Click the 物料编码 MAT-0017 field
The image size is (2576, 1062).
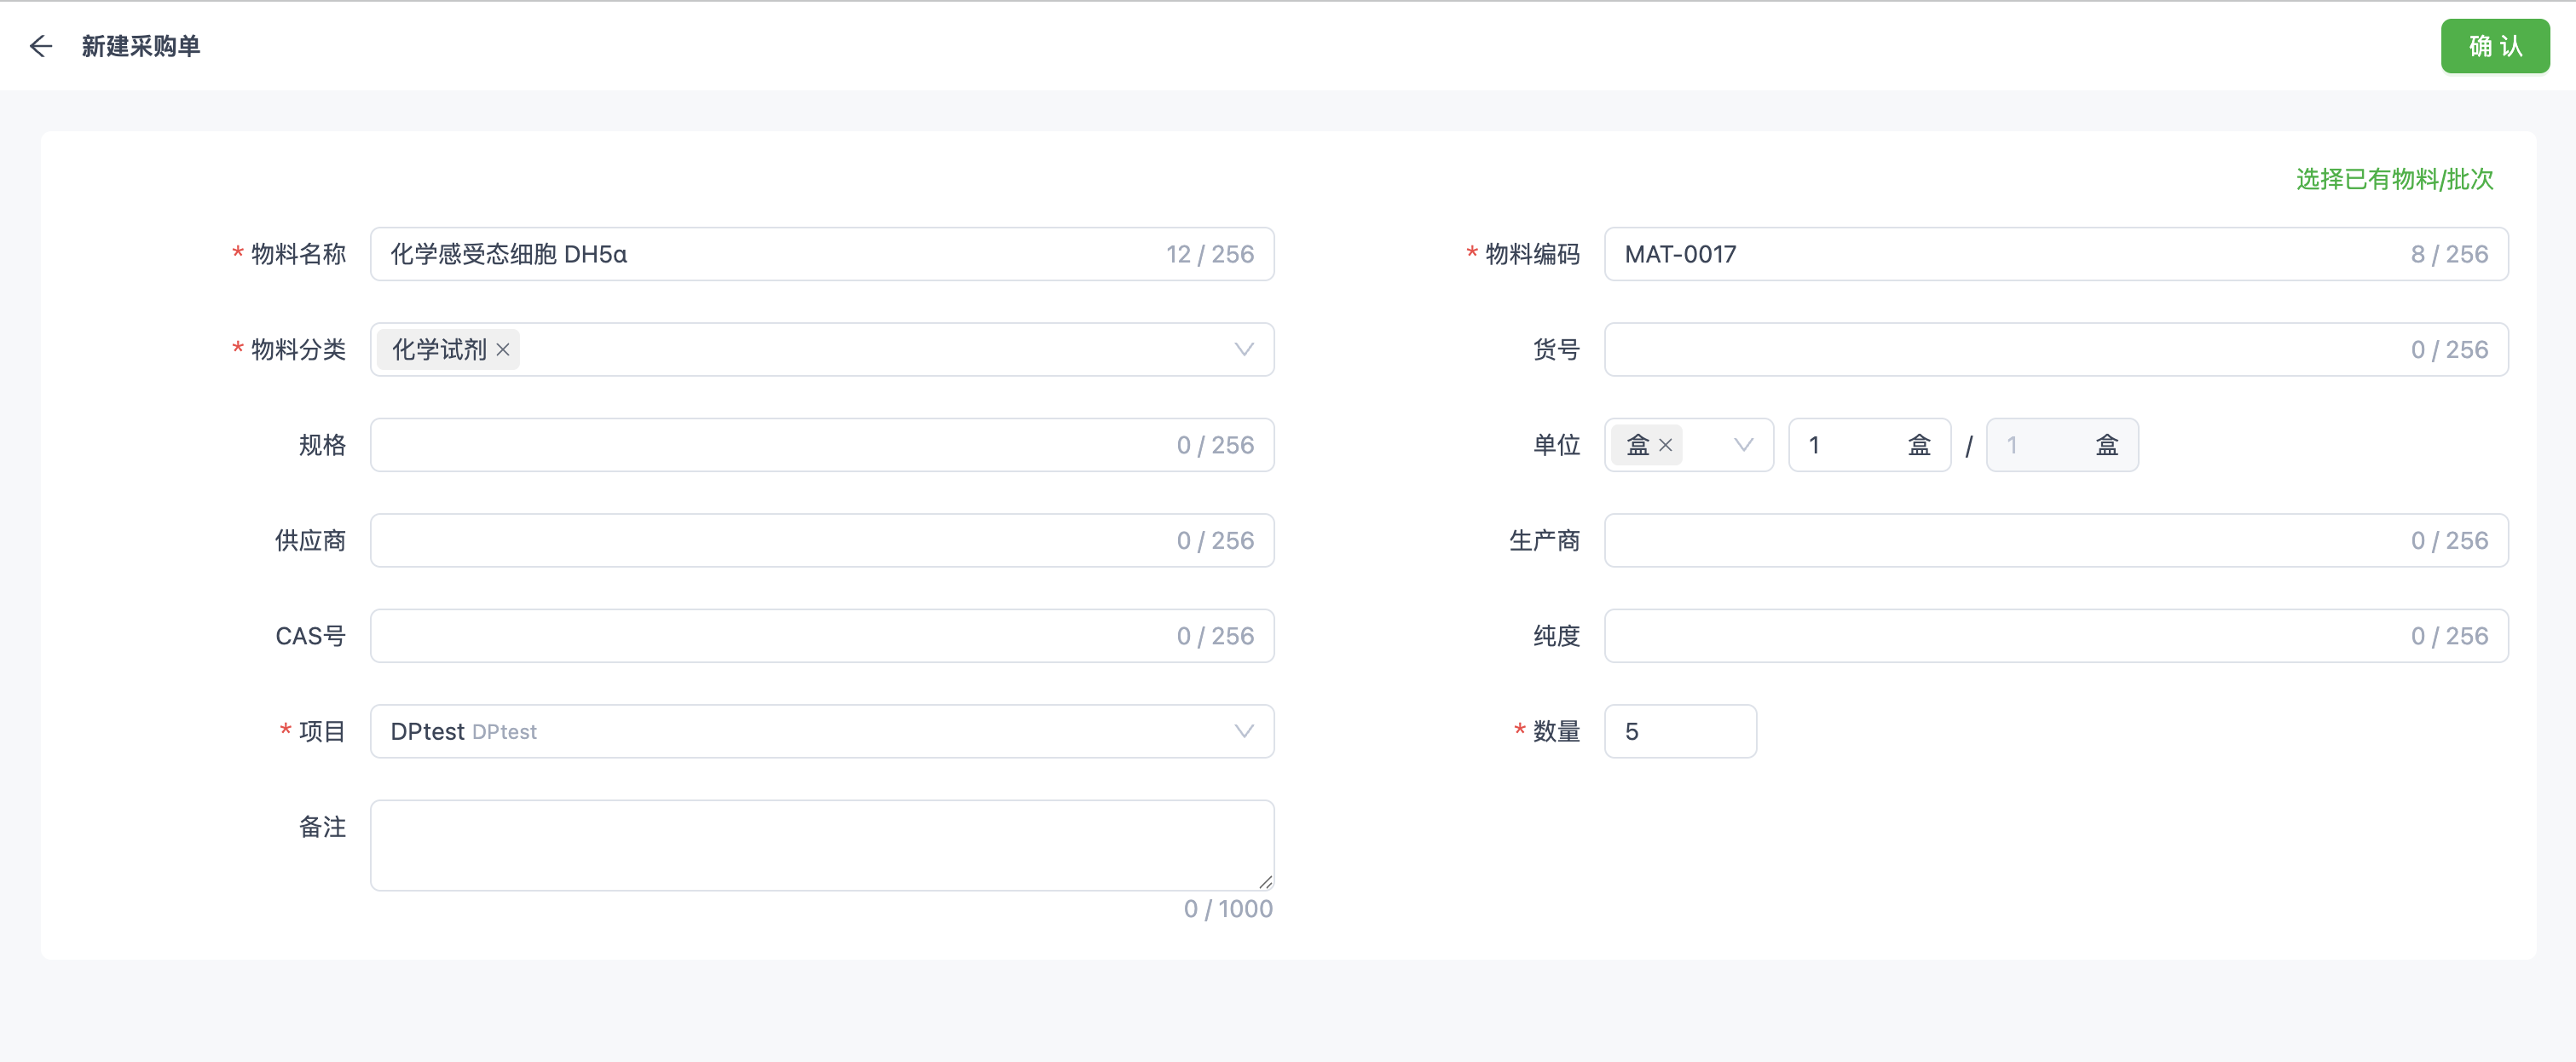coord(2000,254)
